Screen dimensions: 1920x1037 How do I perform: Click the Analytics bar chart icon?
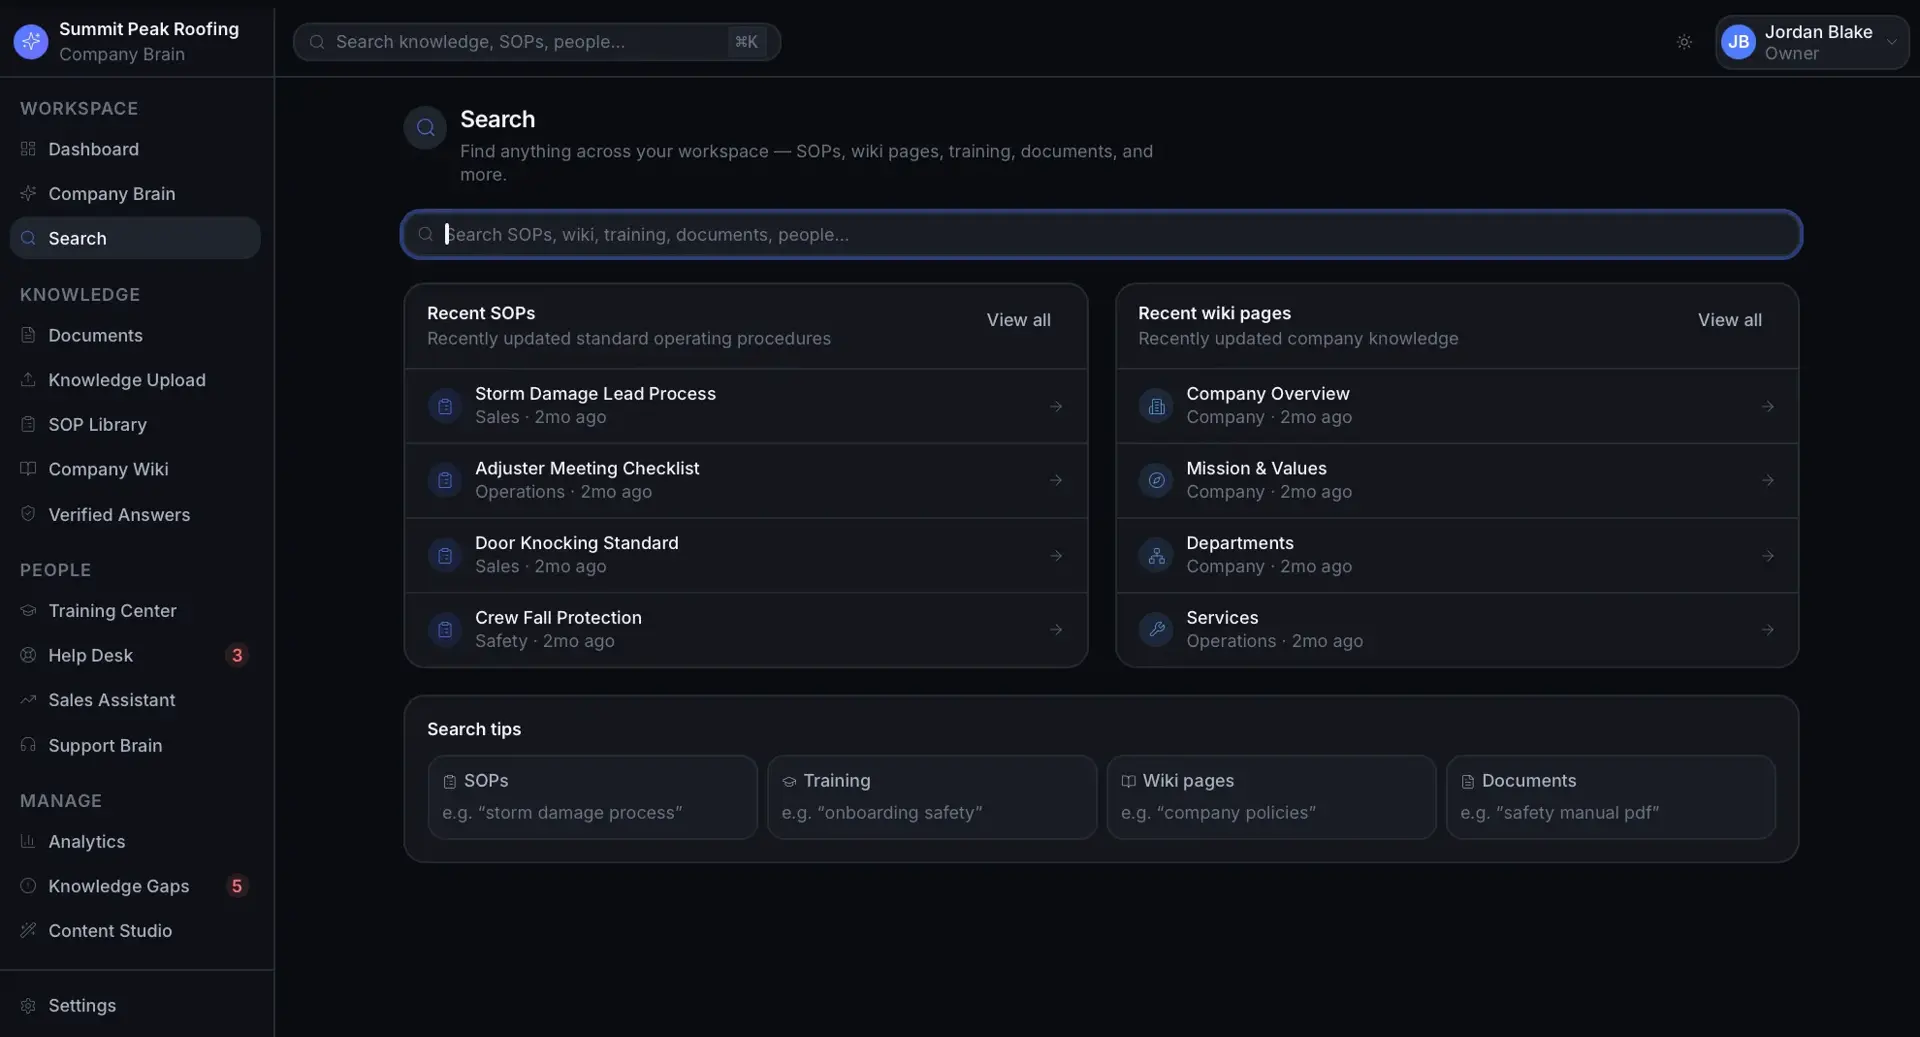pos(28,841)
